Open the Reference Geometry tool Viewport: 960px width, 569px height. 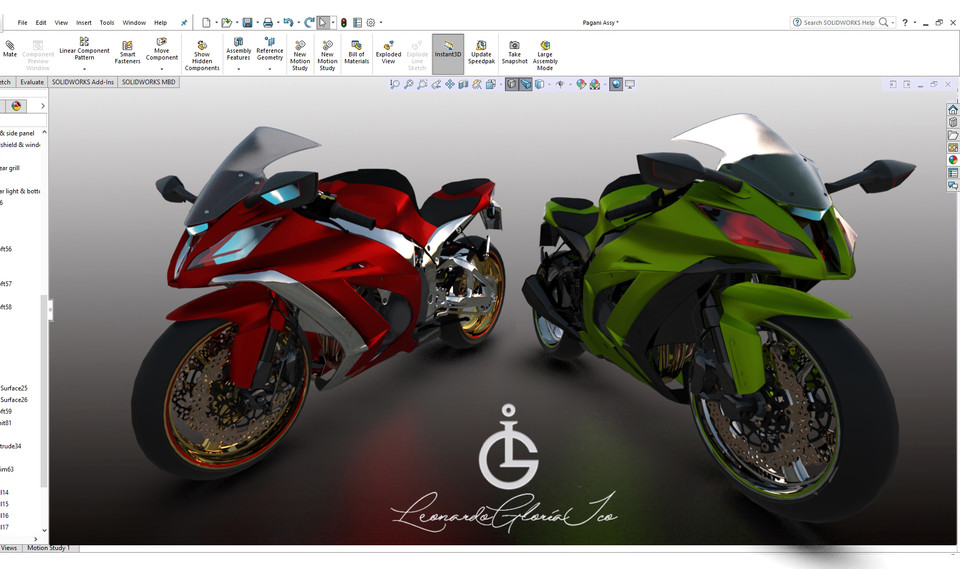click(269, 48)
